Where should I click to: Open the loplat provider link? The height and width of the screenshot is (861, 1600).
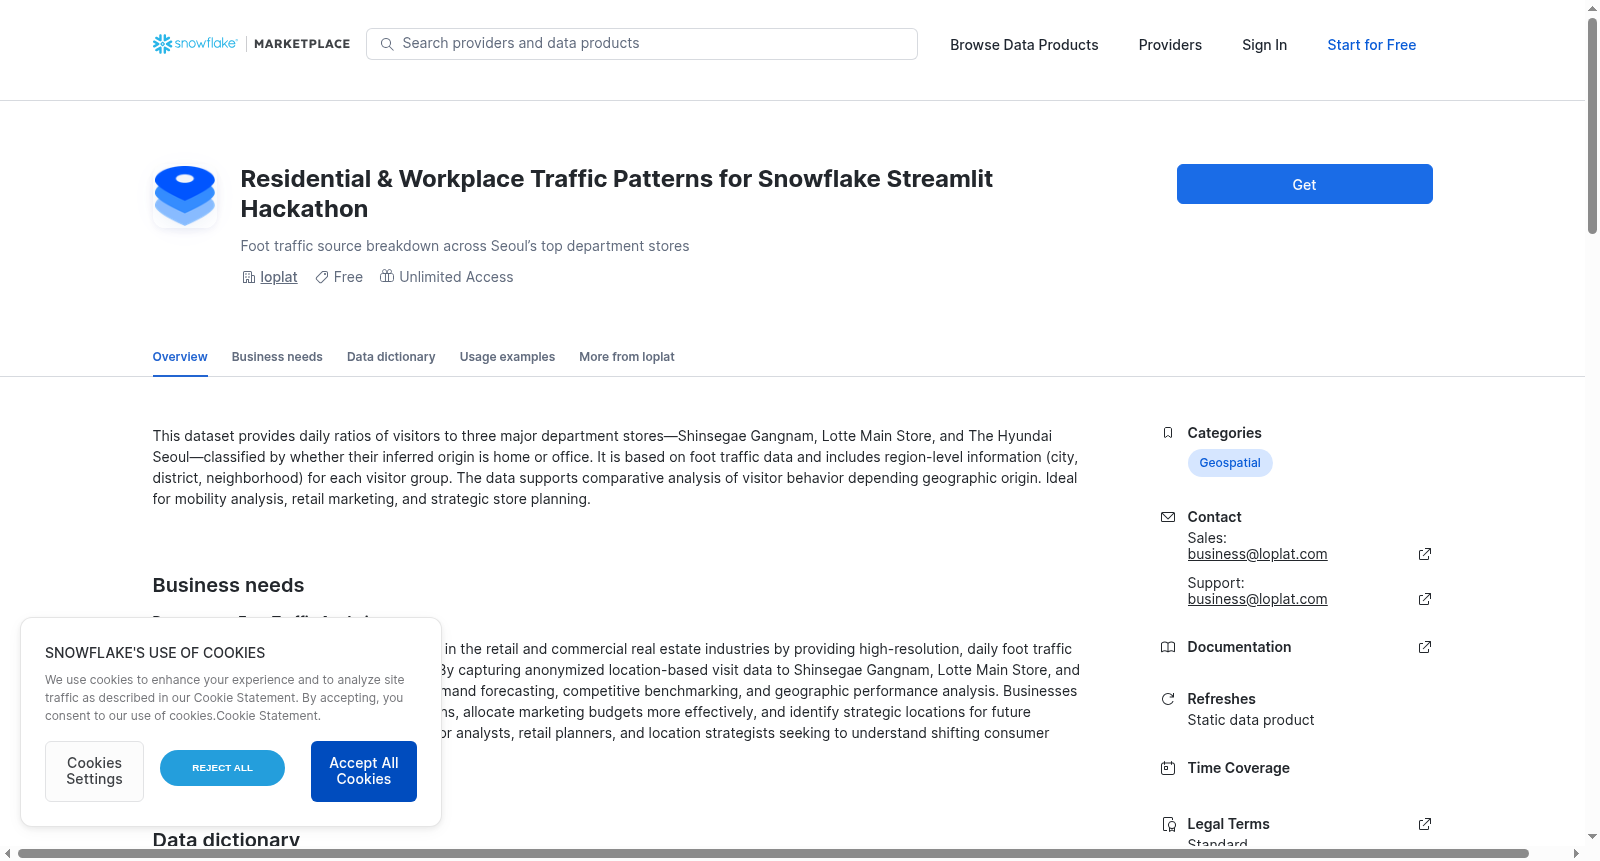(x=279, y=277)
